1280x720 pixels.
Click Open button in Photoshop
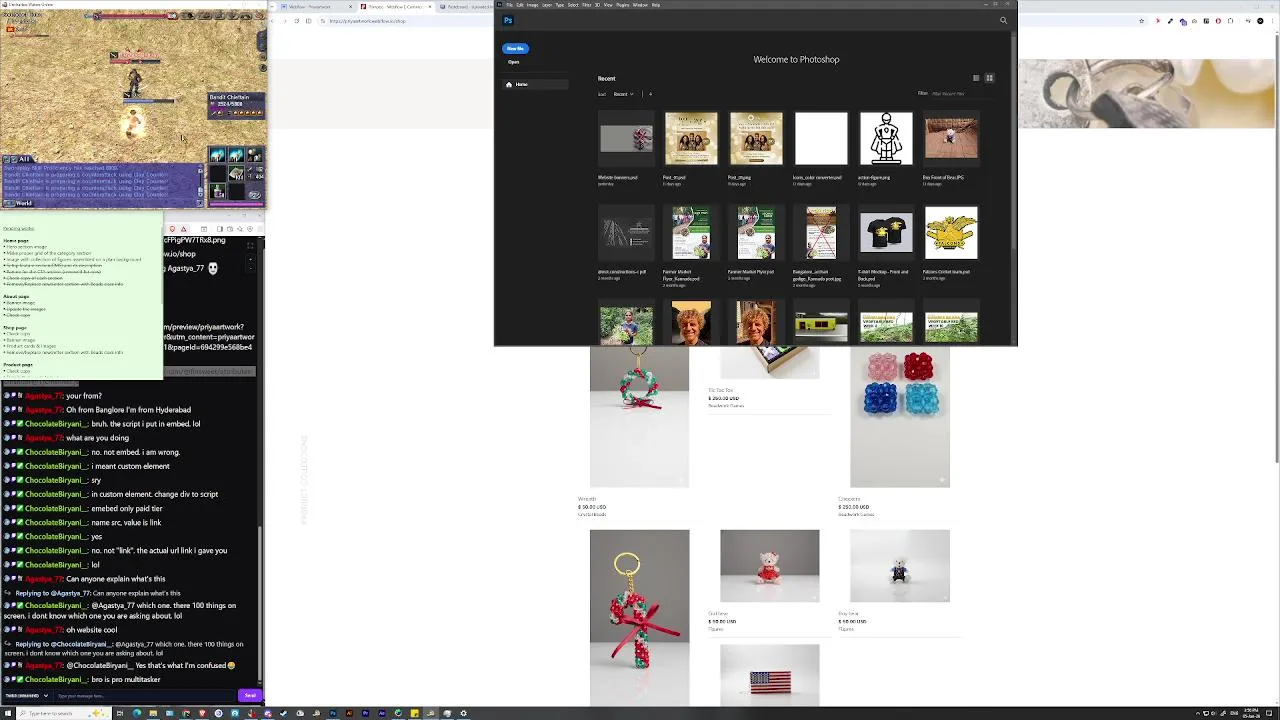coord(514,62)
